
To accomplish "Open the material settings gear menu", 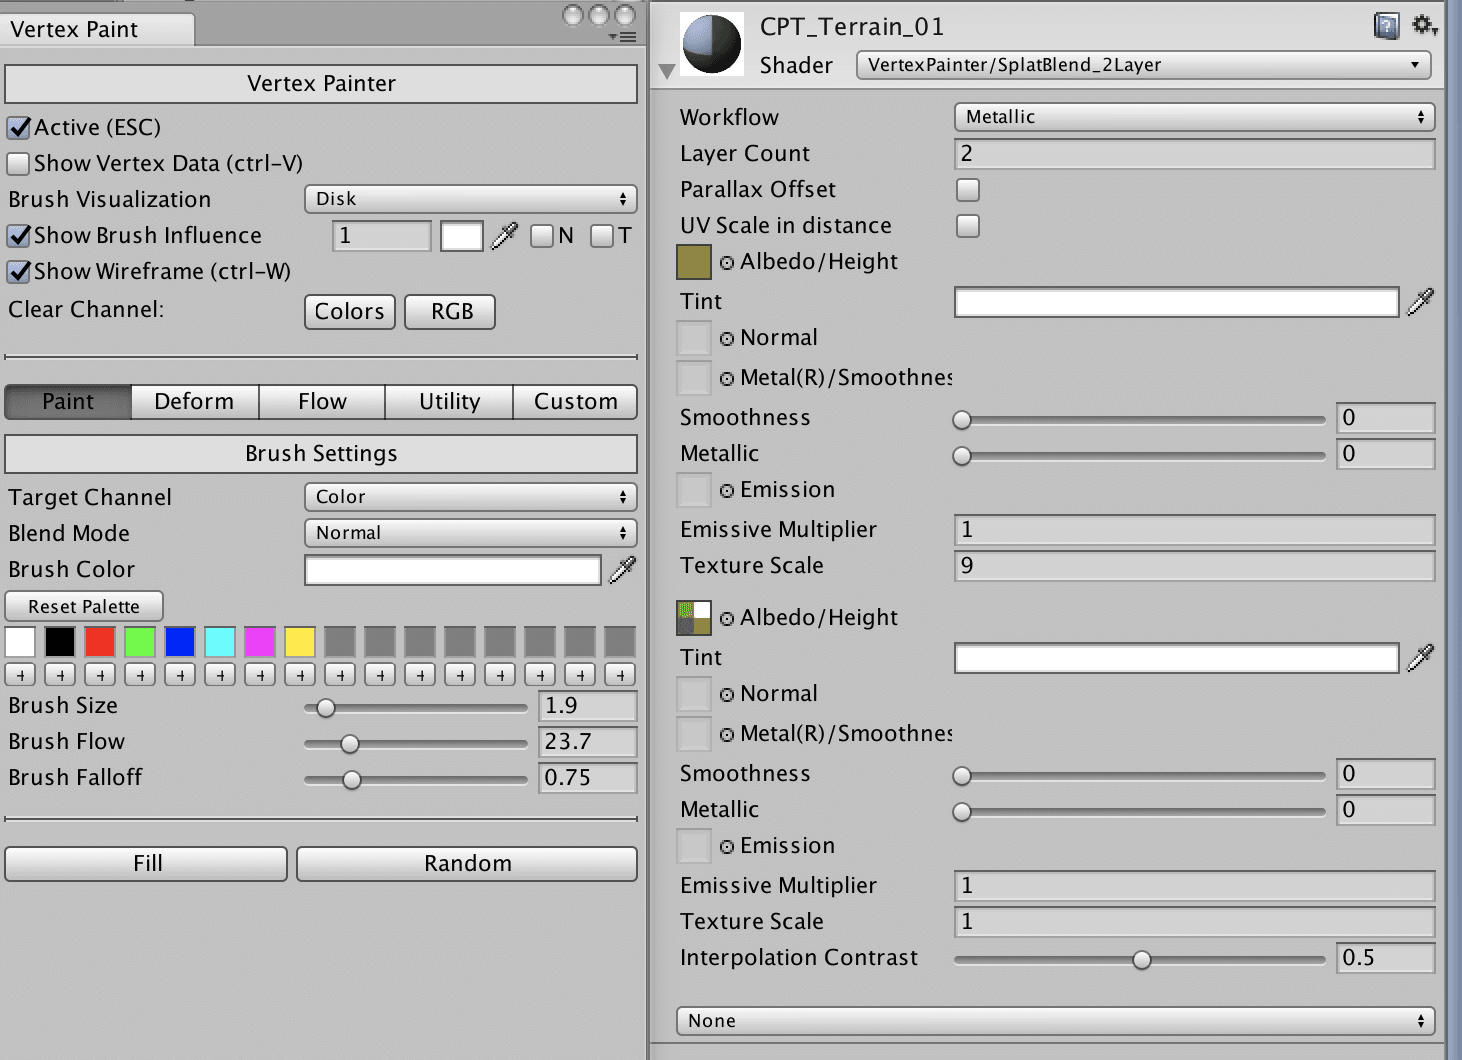I will [x=1424, y=26].
